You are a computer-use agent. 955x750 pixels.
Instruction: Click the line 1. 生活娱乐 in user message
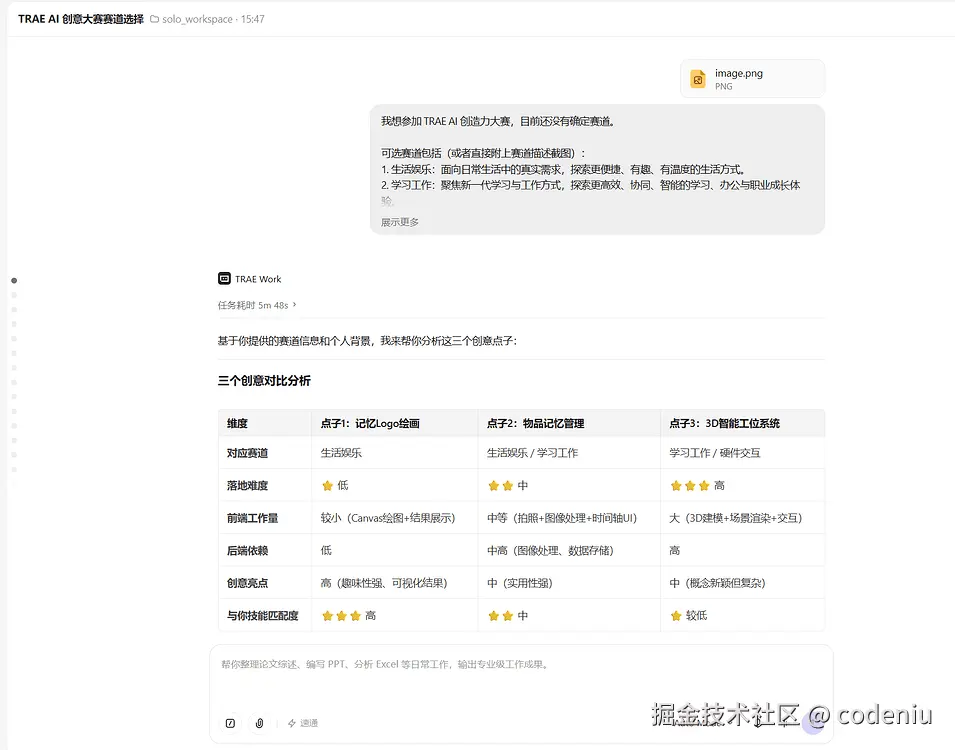[x=563, y=169]
